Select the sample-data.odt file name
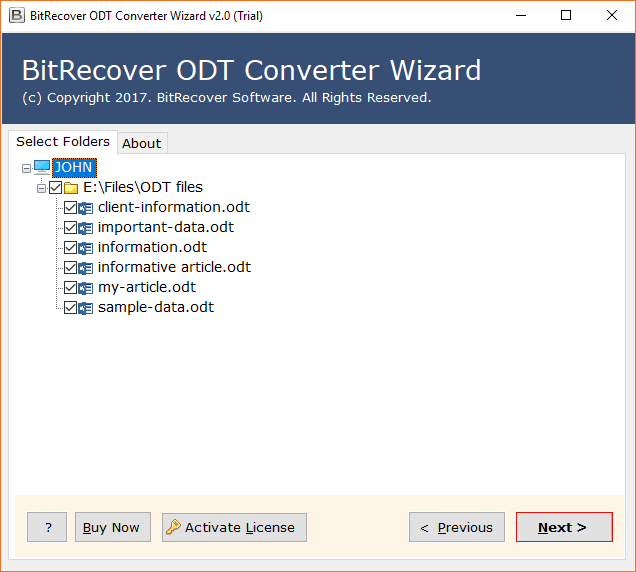636x572 pixels. point(156,308)
